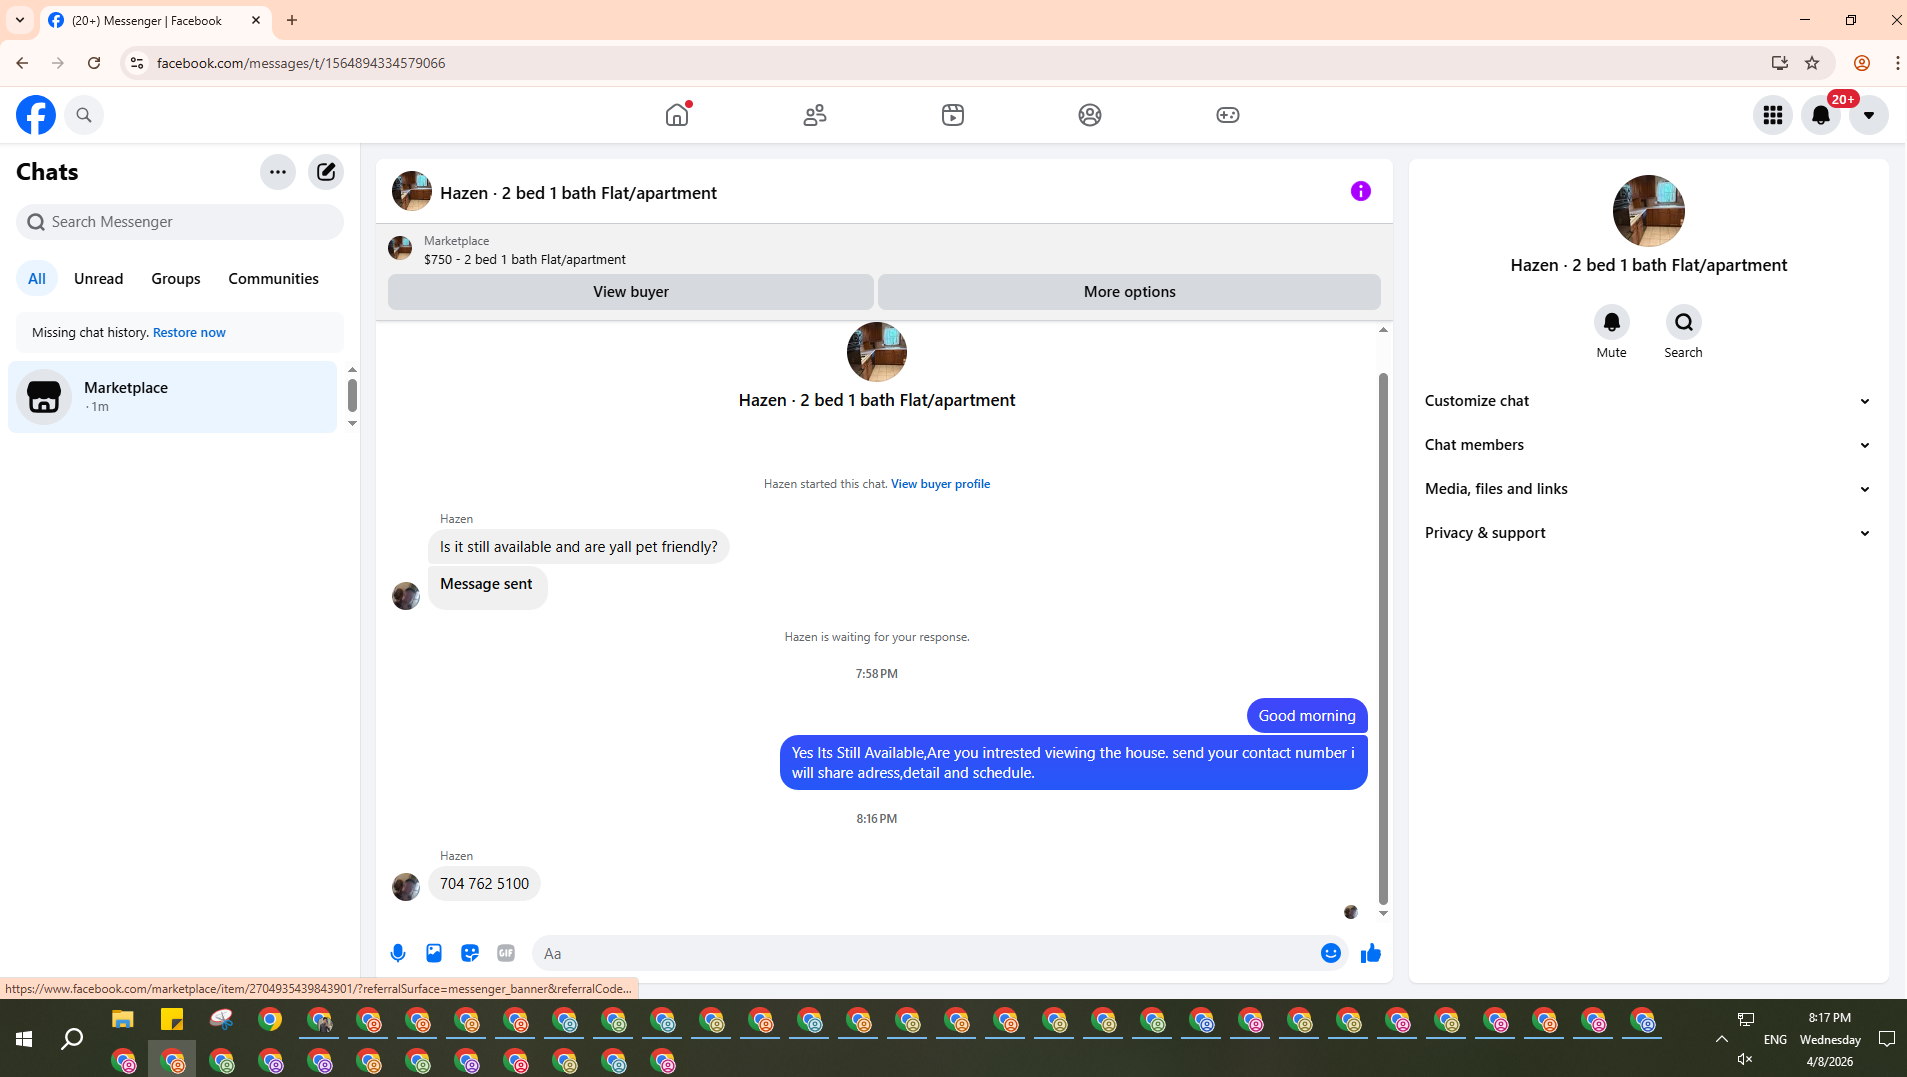Select the Groups chats filter

click(176, 279)
